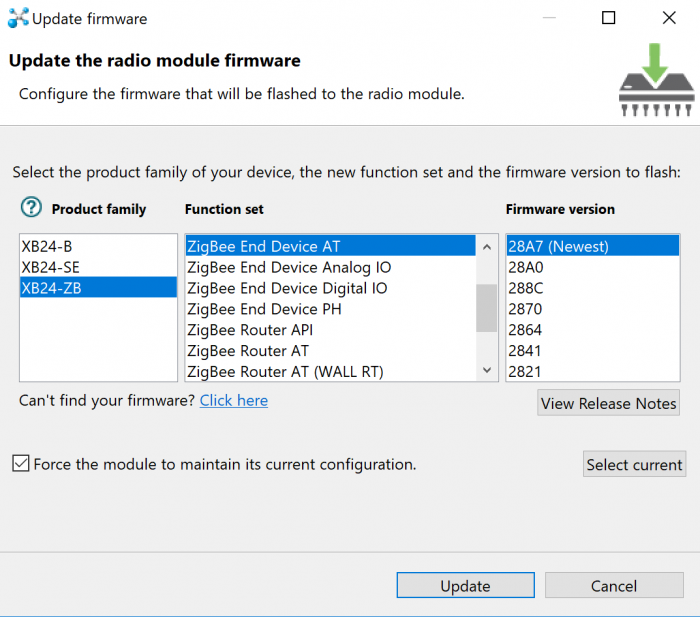Start flashing with the Update button

click(466, 585)
